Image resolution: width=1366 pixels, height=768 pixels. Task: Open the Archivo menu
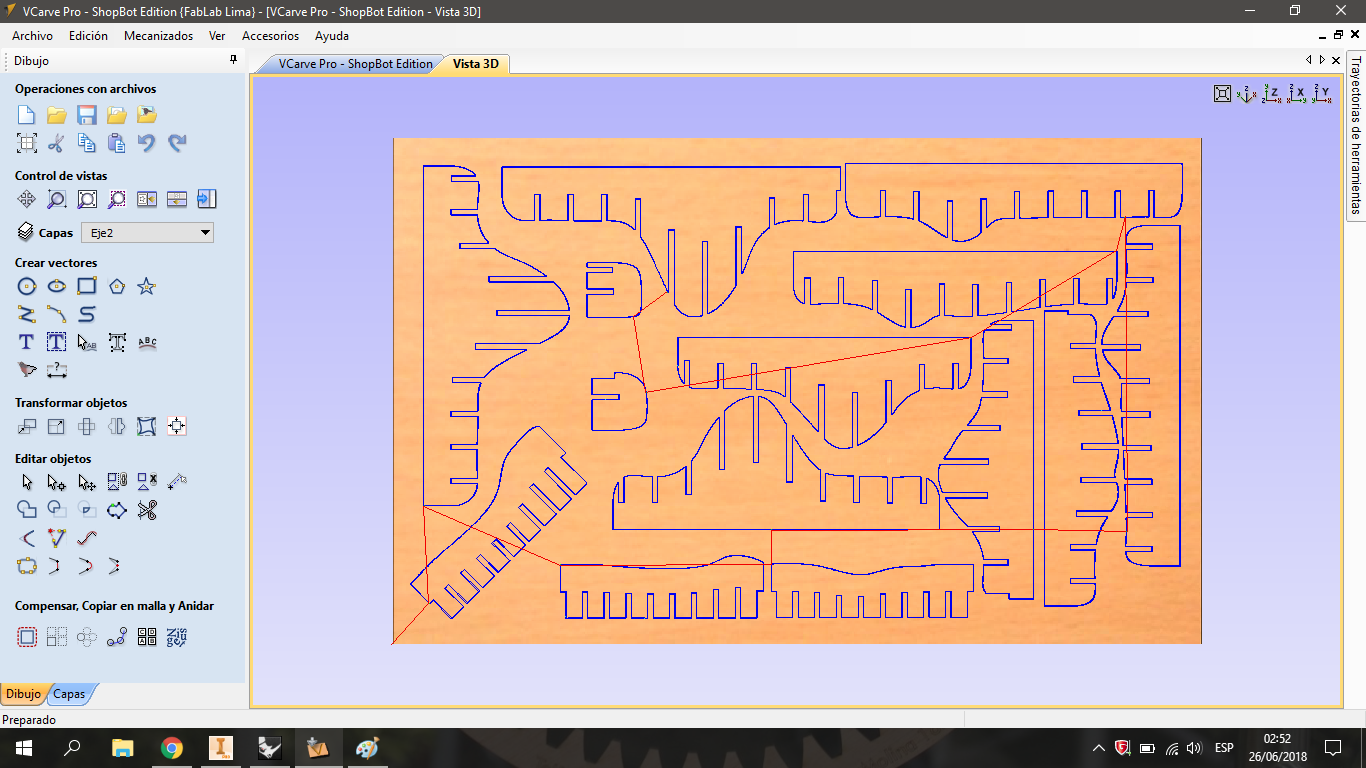pos(33,35)
